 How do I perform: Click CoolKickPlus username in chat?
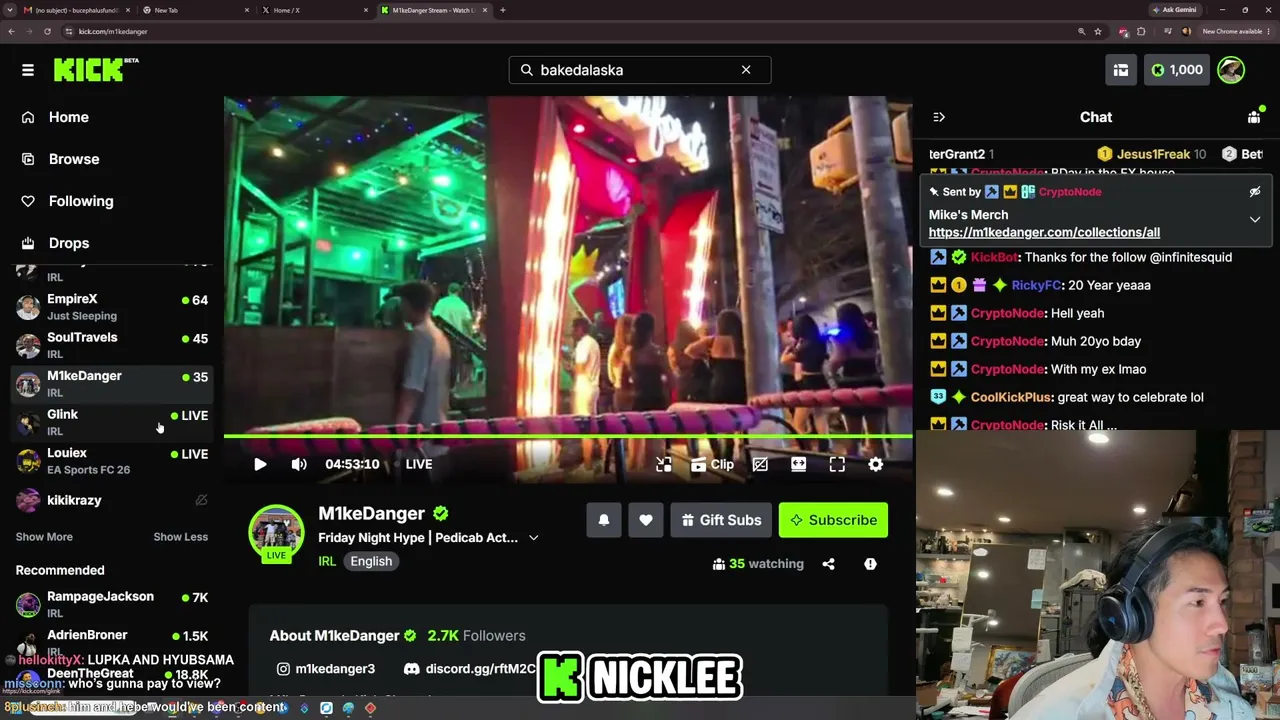[1010, 397]
